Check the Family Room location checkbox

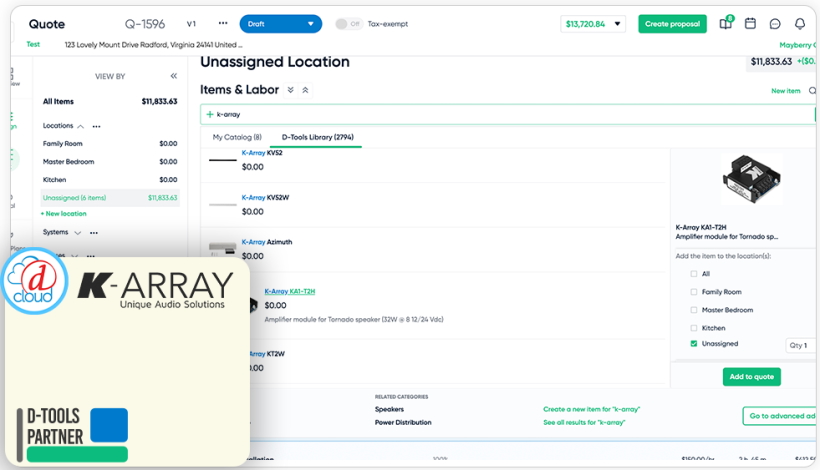(x=693, y=292)
